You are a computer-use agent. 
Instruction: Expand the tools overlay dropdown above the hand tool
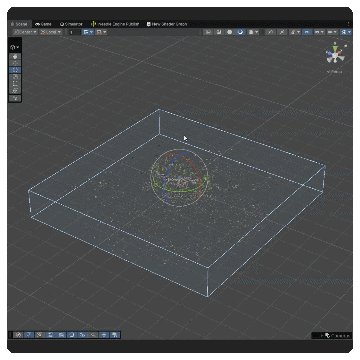[15, 47]
